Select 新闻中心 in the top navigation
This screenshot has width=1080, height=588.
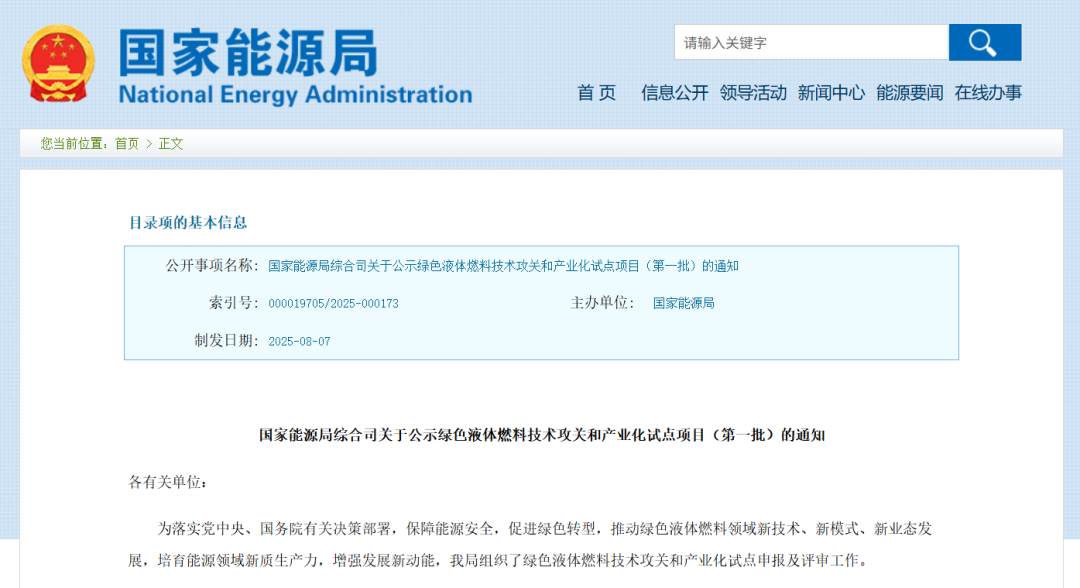coord(831,93)
